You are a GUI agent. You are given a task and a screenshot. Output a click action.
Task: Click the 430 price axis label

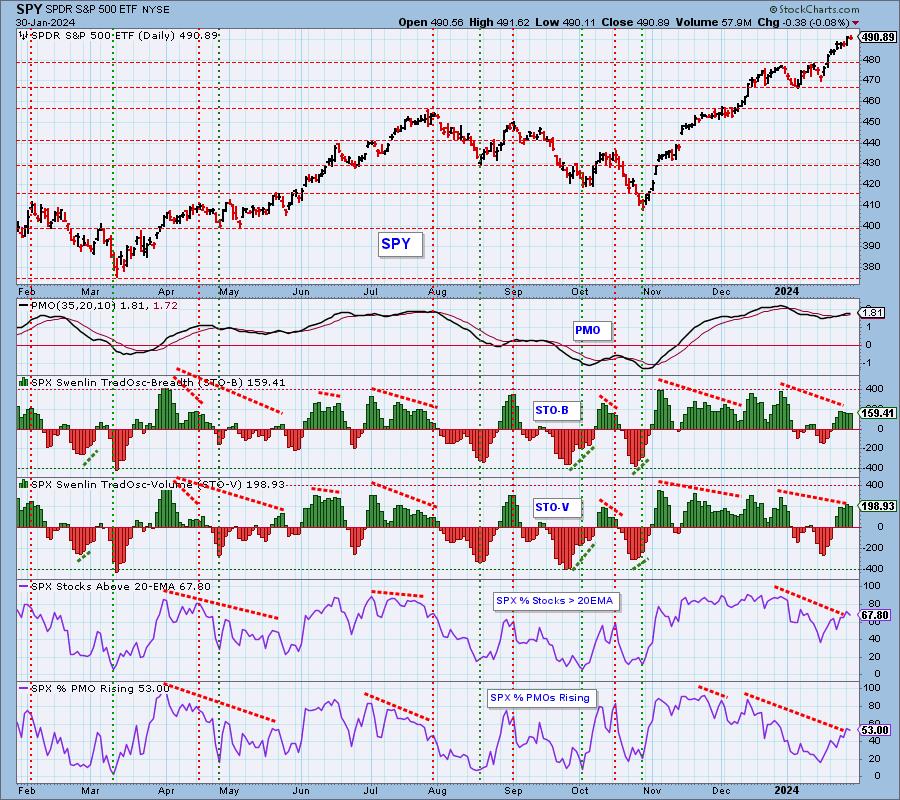click(x=871, y=163)
